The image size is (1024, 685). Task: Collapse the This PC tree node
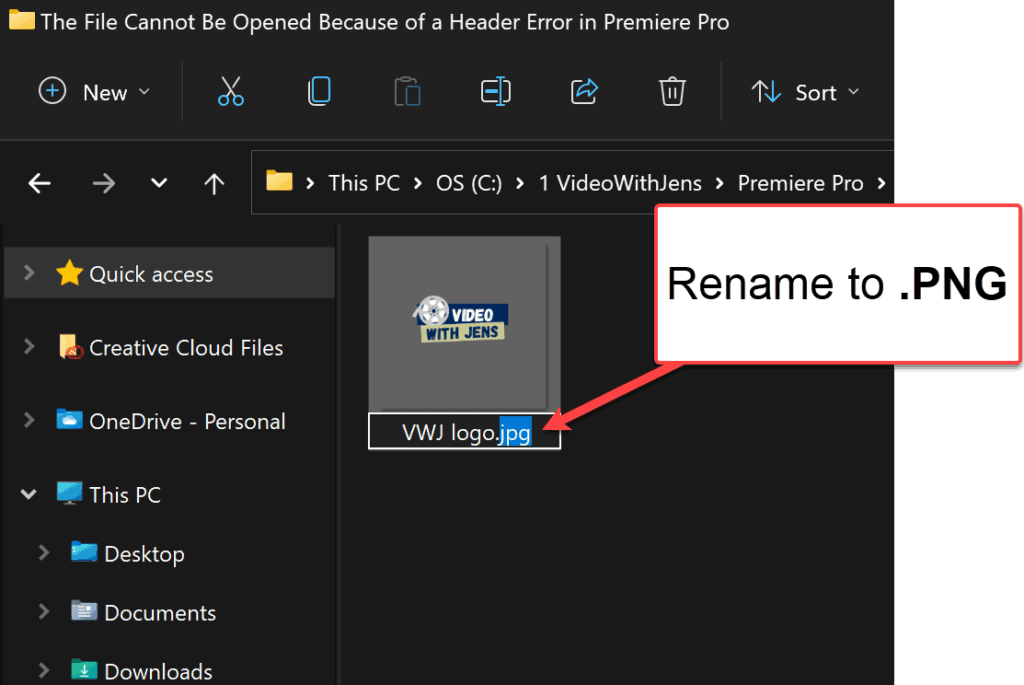(x=29, y=494)
